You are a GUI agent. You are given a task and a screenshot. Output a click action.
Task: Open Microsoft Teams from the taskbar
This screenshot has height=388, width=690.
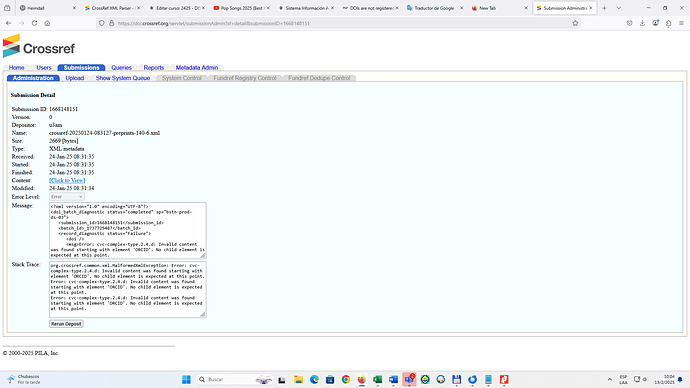(409, 379)
